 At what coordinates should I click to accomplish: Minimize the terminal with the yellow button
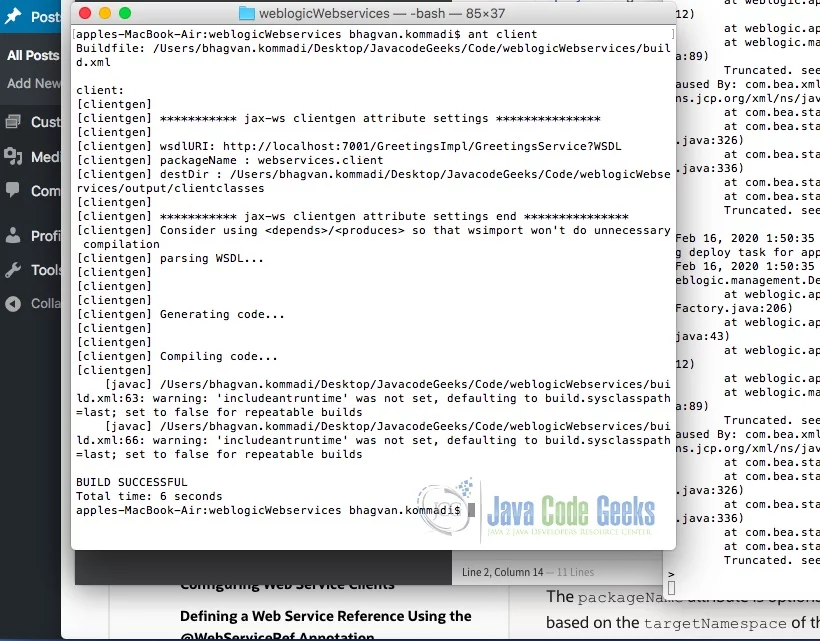coord(105,13)
